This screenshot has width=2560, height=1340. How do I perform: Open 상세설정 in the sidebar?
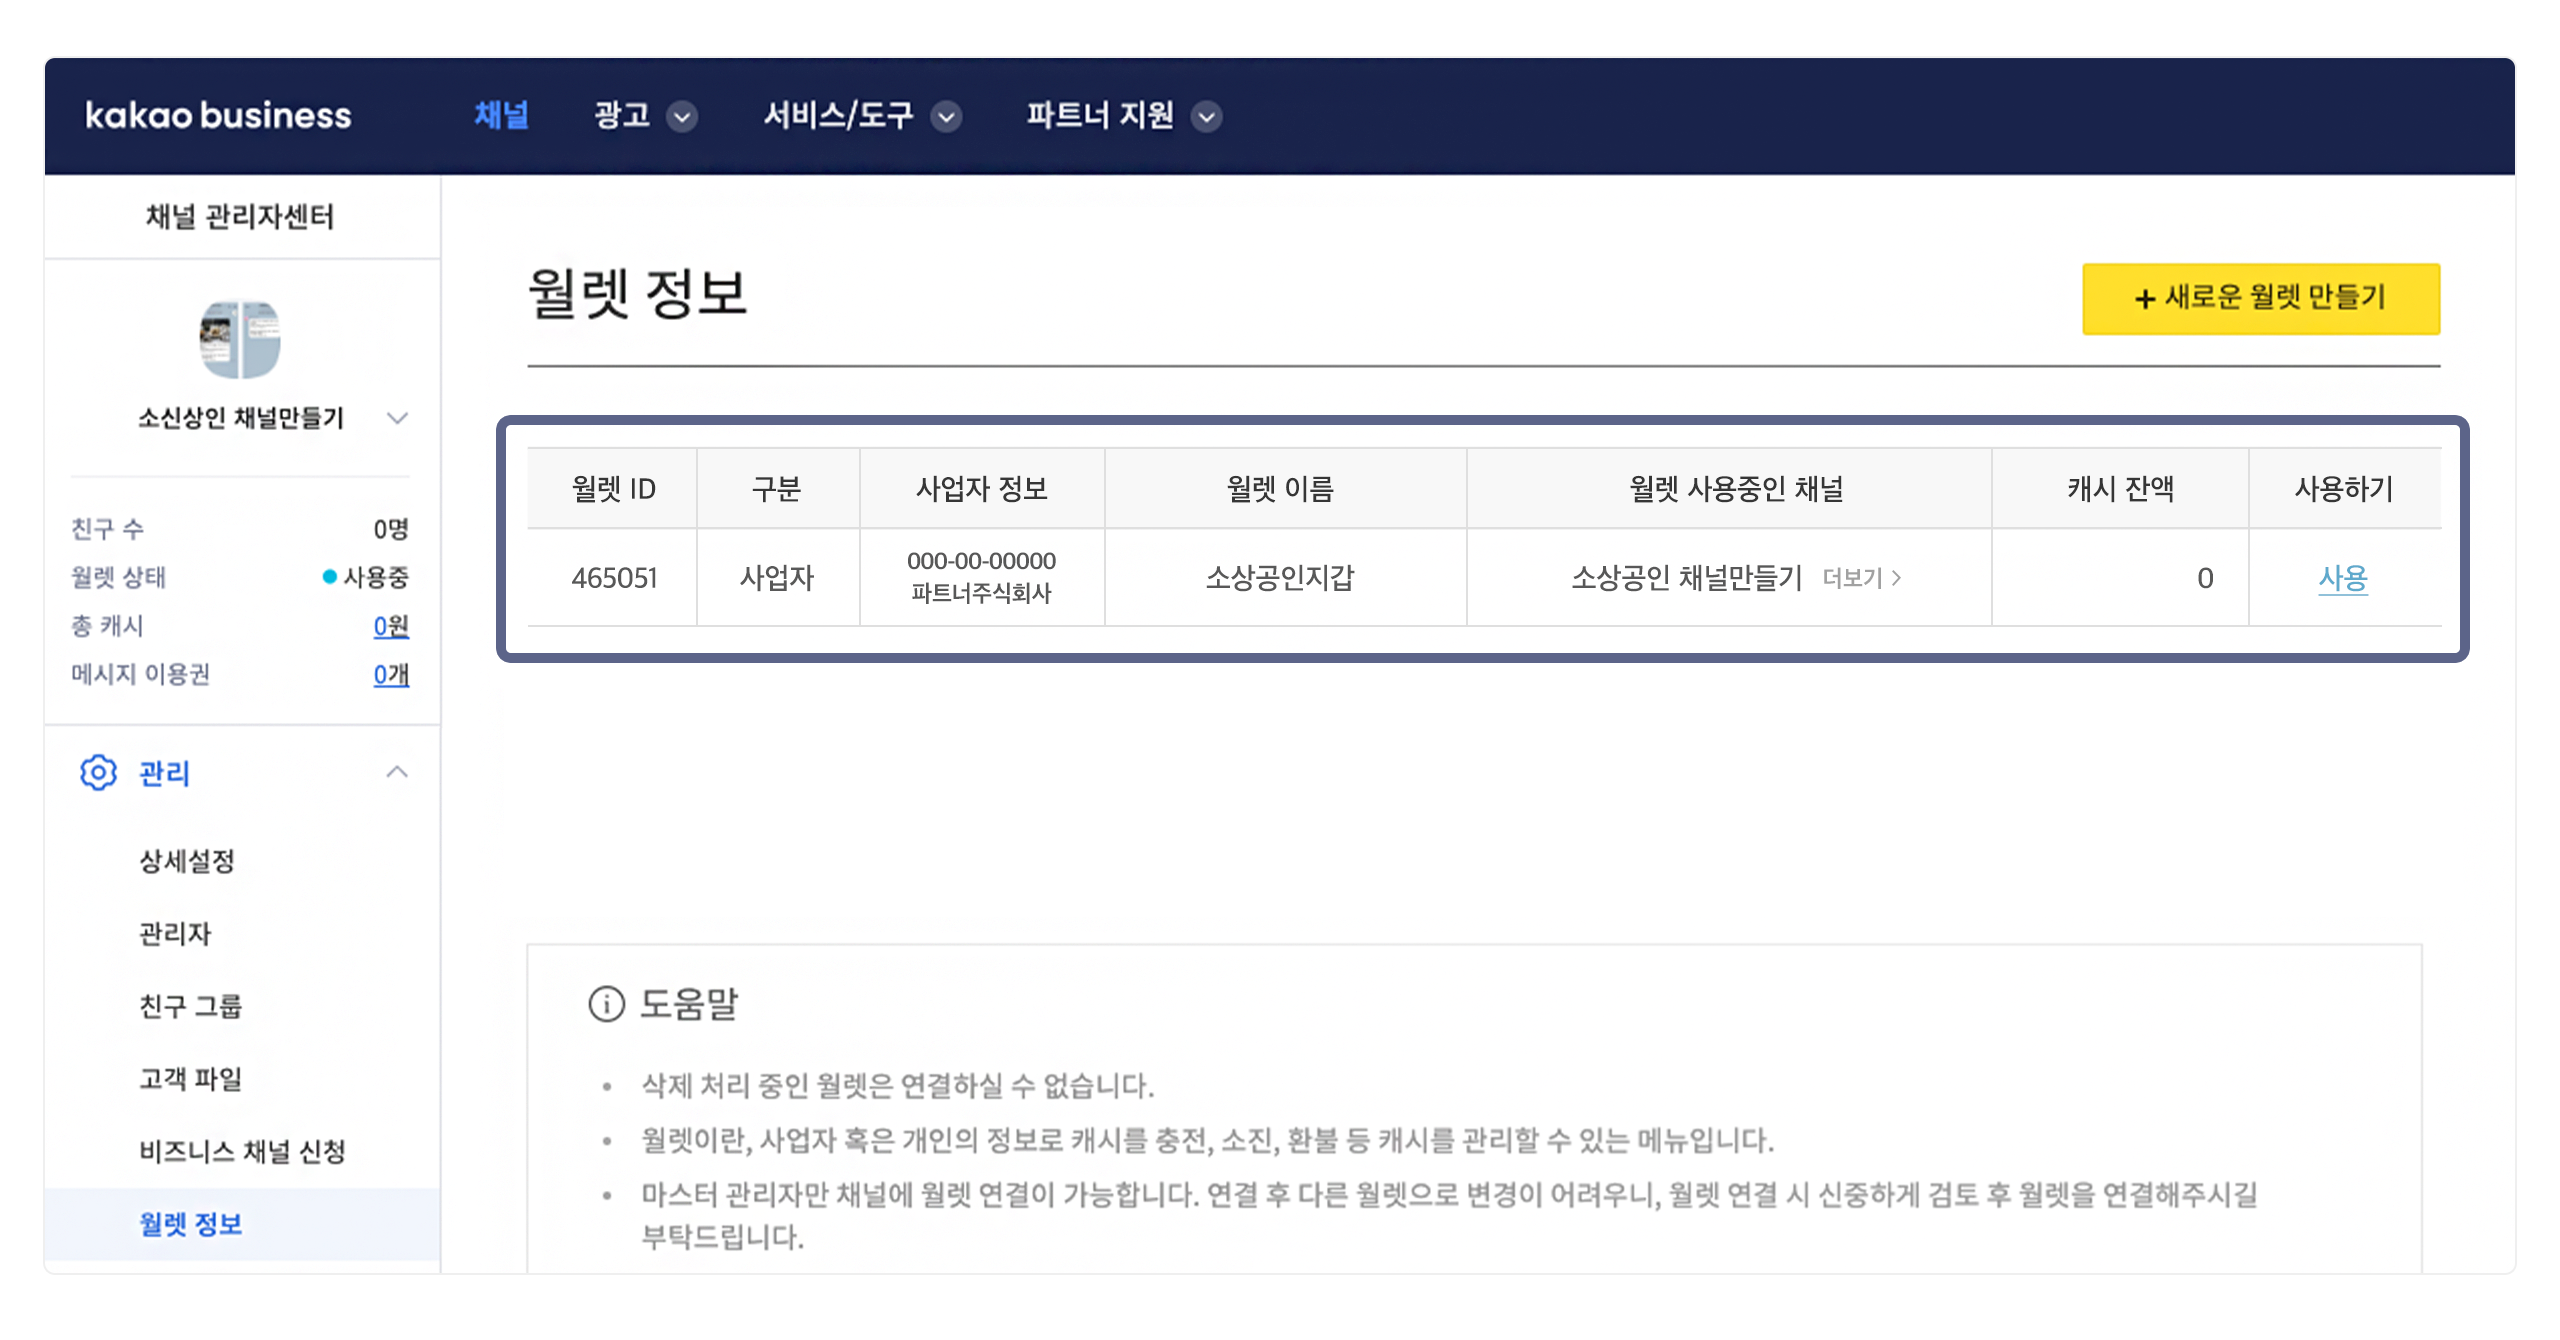coord(187,861)
